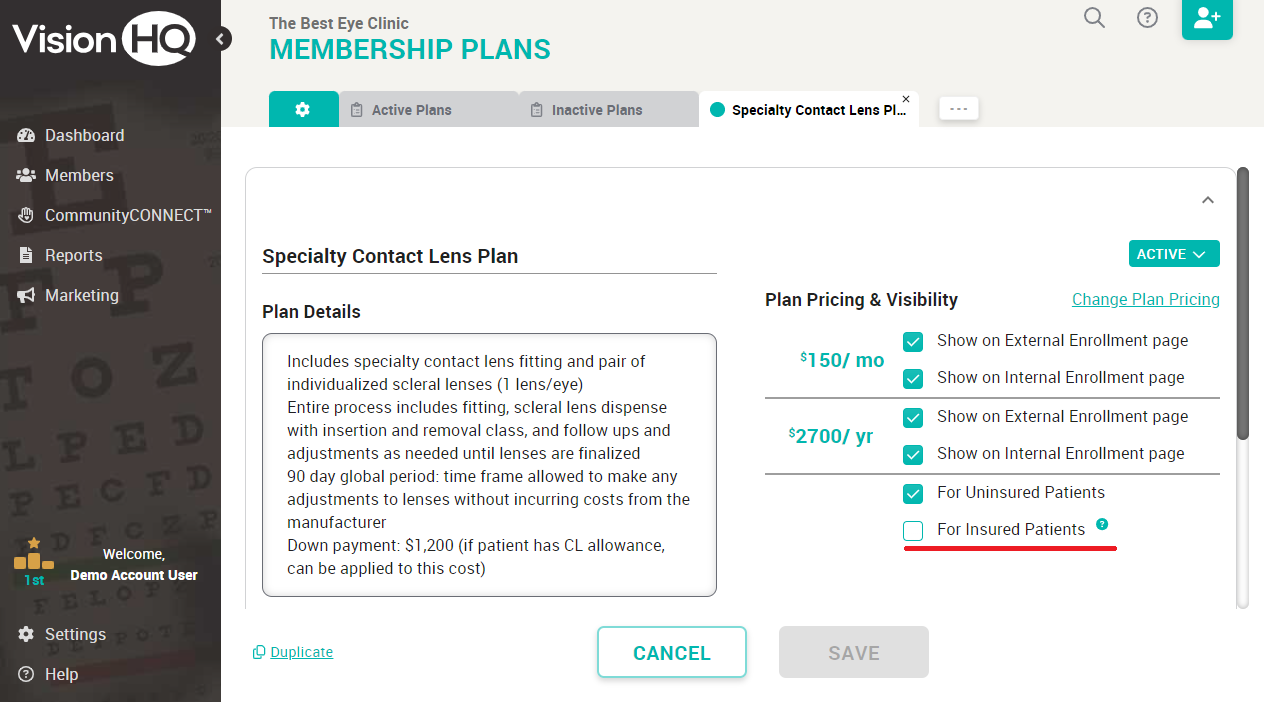Switch to the Inactive Plans tab
Screen dimensions: 1264x702
pos(597,110)
